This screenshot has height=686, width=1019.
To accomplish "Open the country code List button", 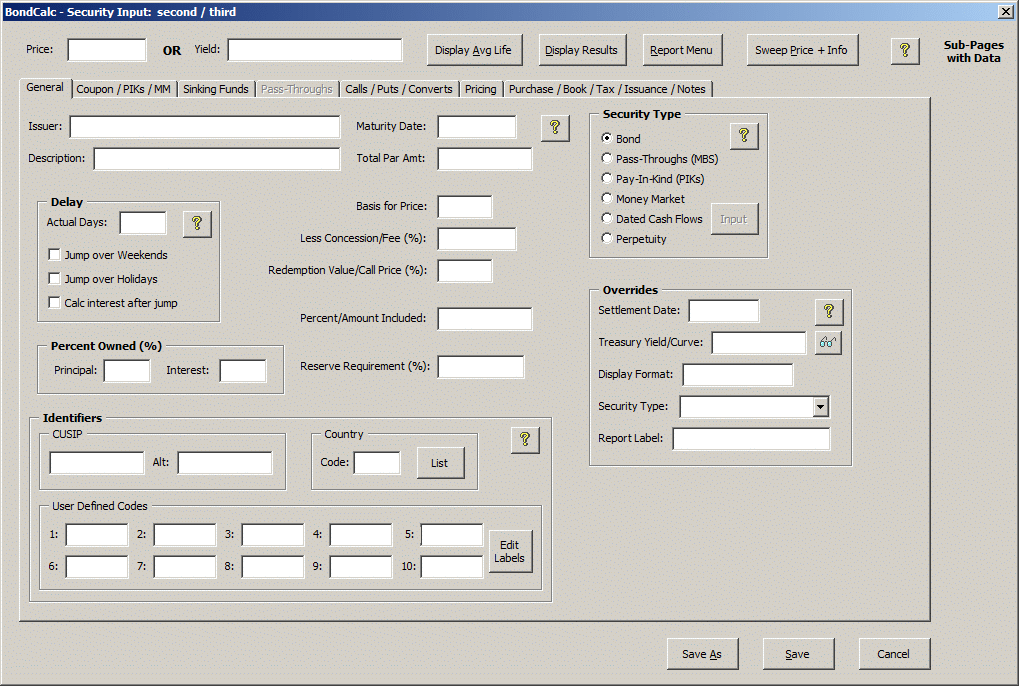I will pyautogui.click(x=440, y=463).
